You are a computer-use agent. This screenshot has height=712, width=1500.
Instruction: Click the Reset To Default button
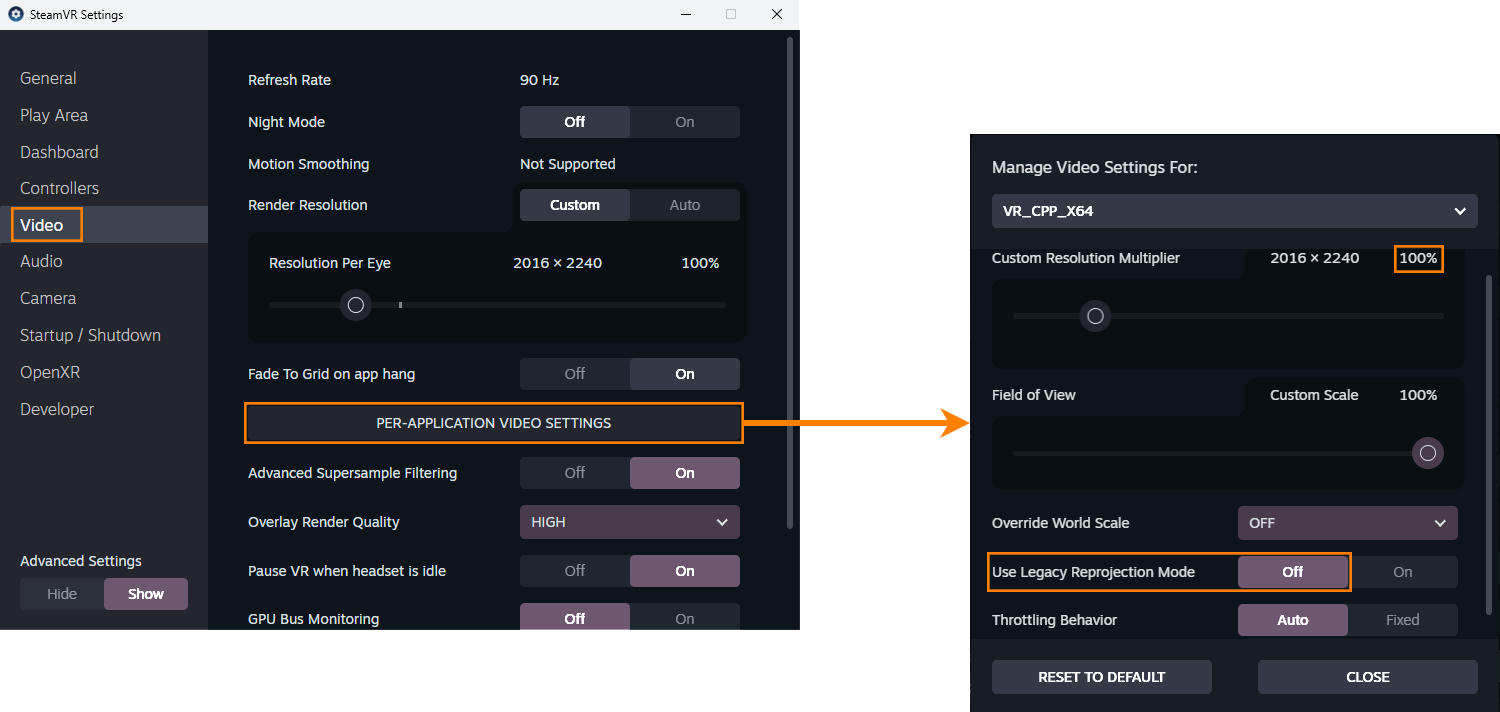click(x=1101, y=677)
